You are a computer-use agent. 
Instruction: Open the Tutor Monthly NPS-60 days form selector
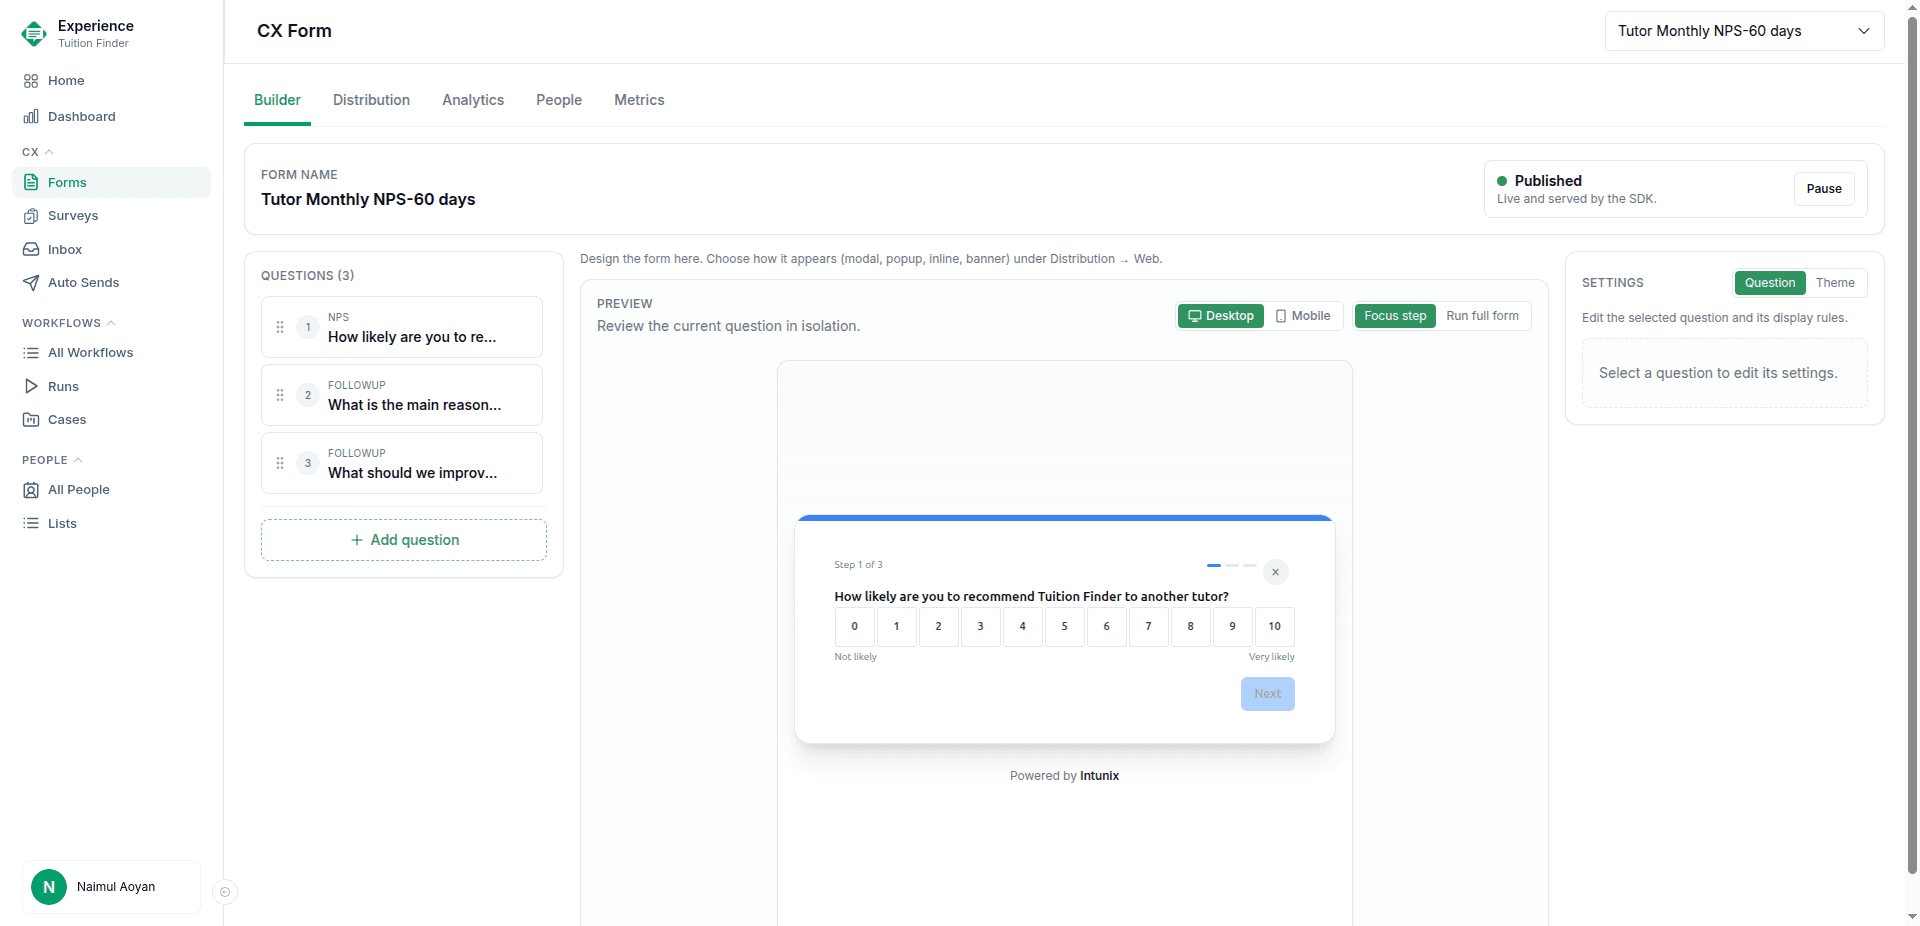pyautogui.click(x=1744, y=31)
